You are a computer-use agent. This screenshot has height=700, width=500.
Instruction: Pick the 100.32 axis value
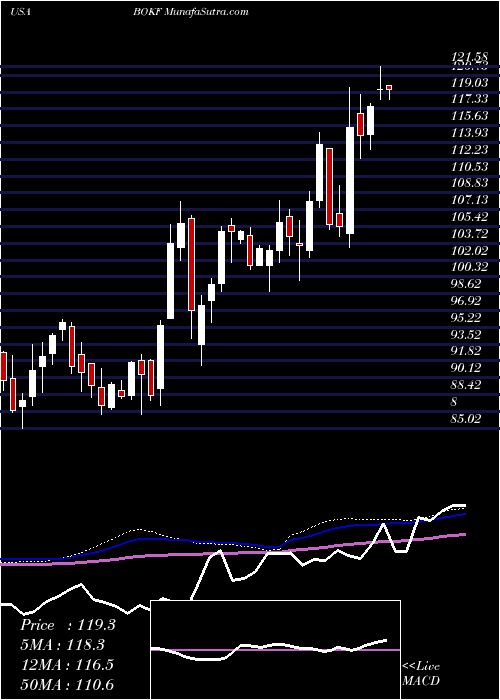tap(469, 268)
